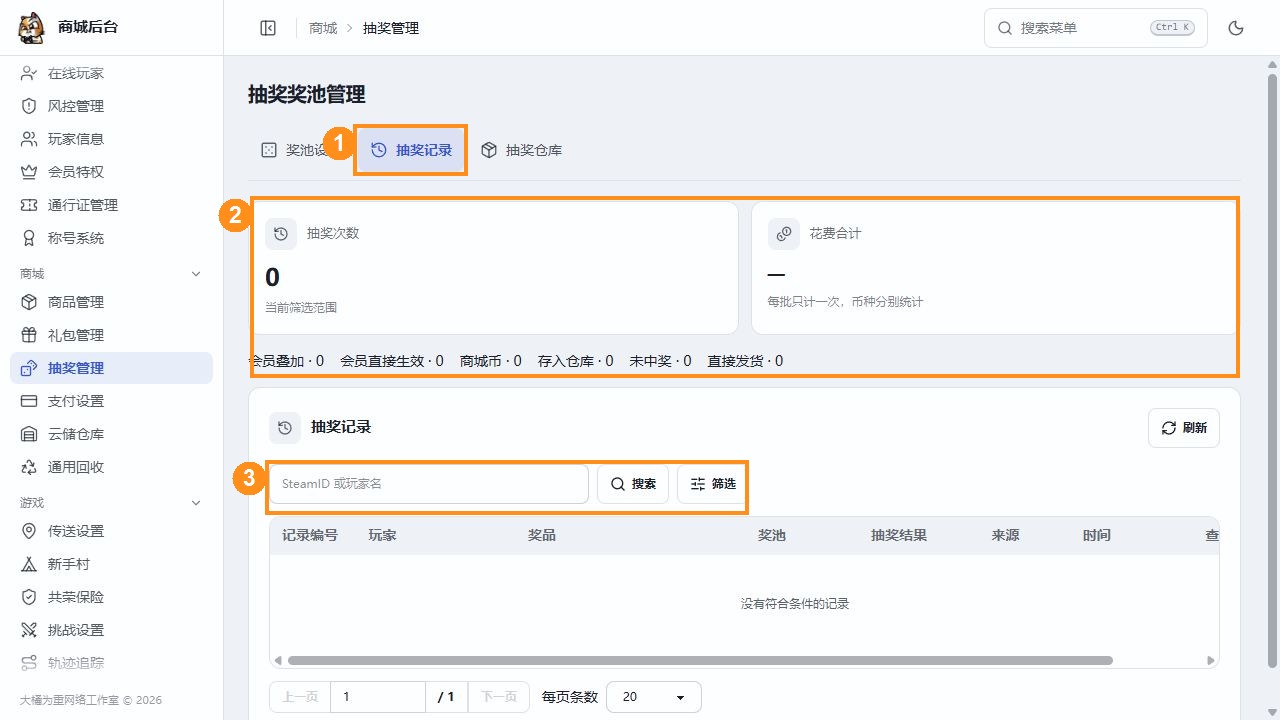Refresh records with the 刷新 button
The height and width of the screenshot is (720, 1280).
point(1184,428)
